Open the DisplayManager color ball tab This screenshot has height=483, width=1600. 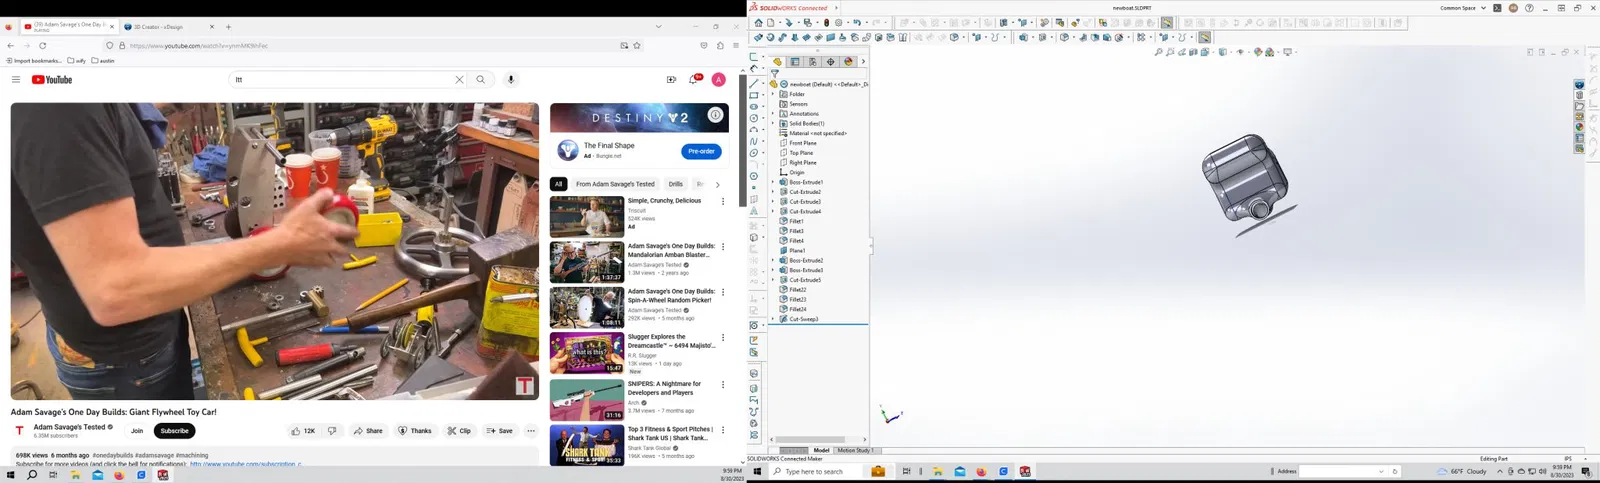(x=848, y=62)
